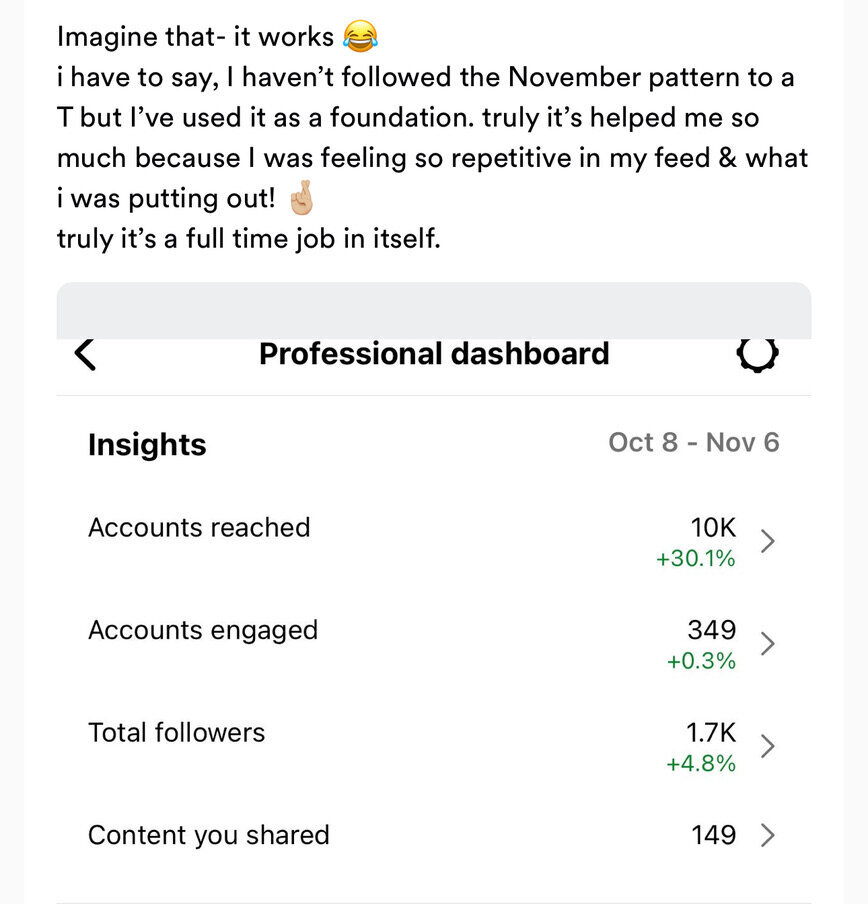Click the Insights section heading
Screen dimensions: 868x904
coord(147,445)
